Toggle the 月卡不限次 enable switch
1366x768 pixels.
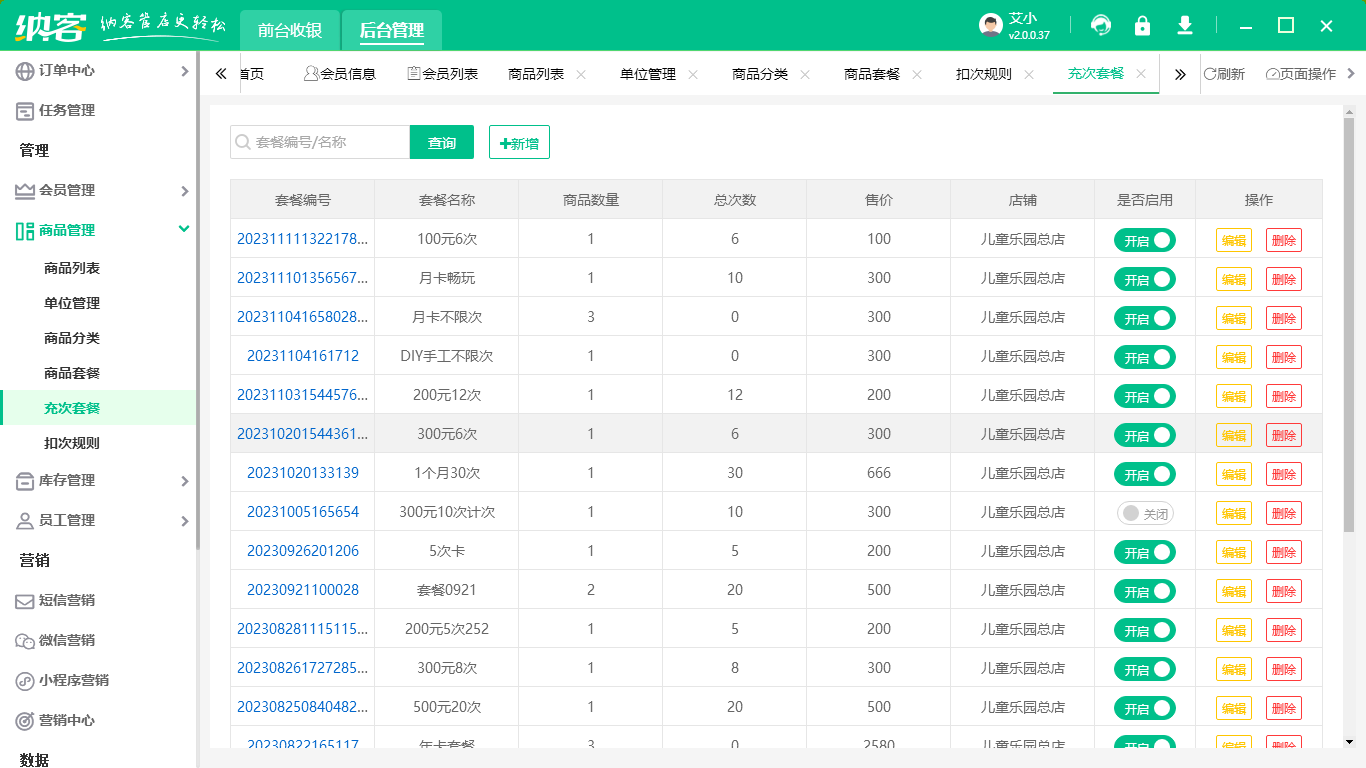[x=1145, y=318]
